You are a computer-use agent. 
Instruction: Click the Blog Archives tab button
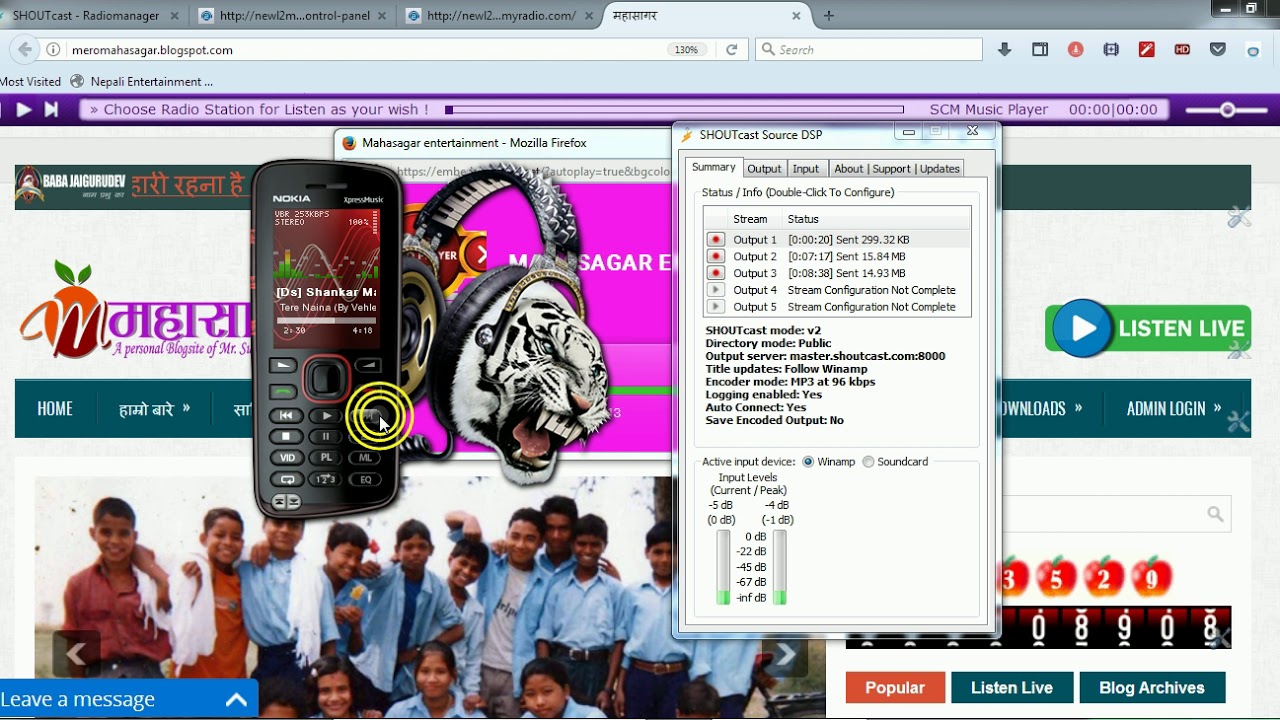pos(1152,687)
